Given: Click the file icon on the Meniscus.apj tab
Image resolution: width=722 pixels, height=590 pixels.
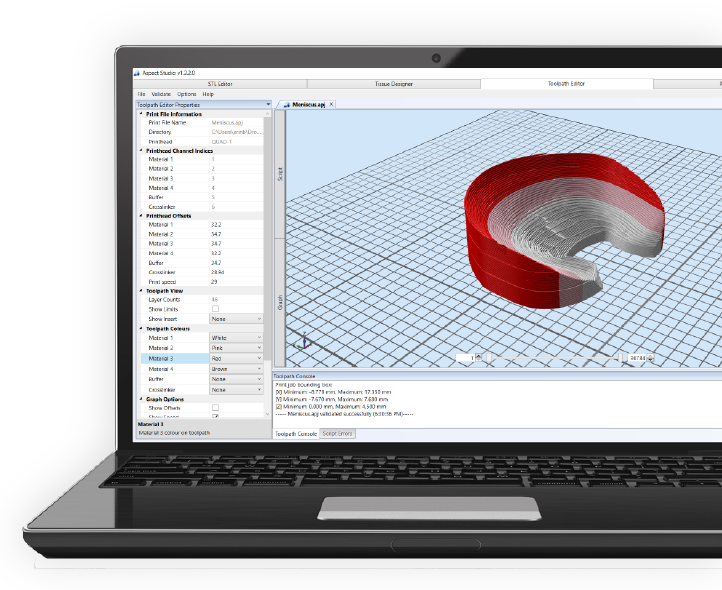Looking at the screenshot, I should click(287, 105).
